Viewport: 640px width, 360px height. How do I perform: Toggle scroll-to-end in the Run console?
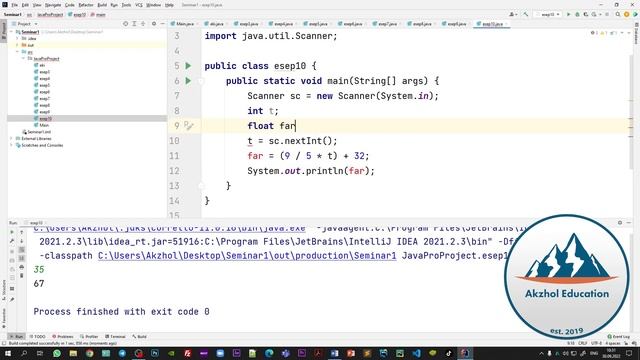22,258
